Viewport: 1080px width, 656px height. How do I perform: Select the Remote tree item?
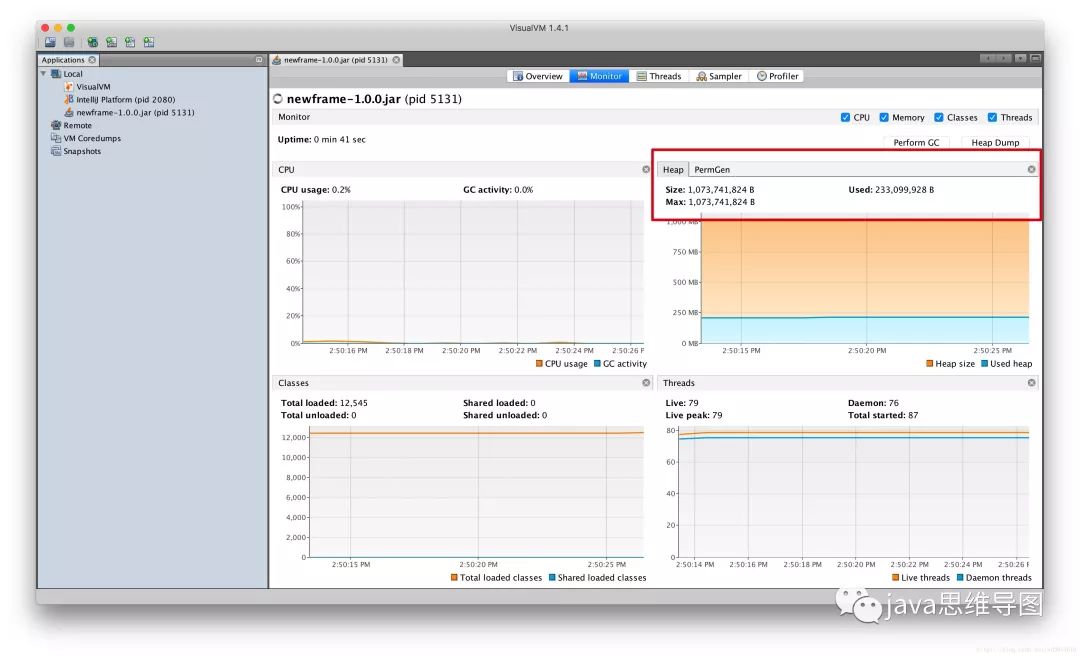77,125
